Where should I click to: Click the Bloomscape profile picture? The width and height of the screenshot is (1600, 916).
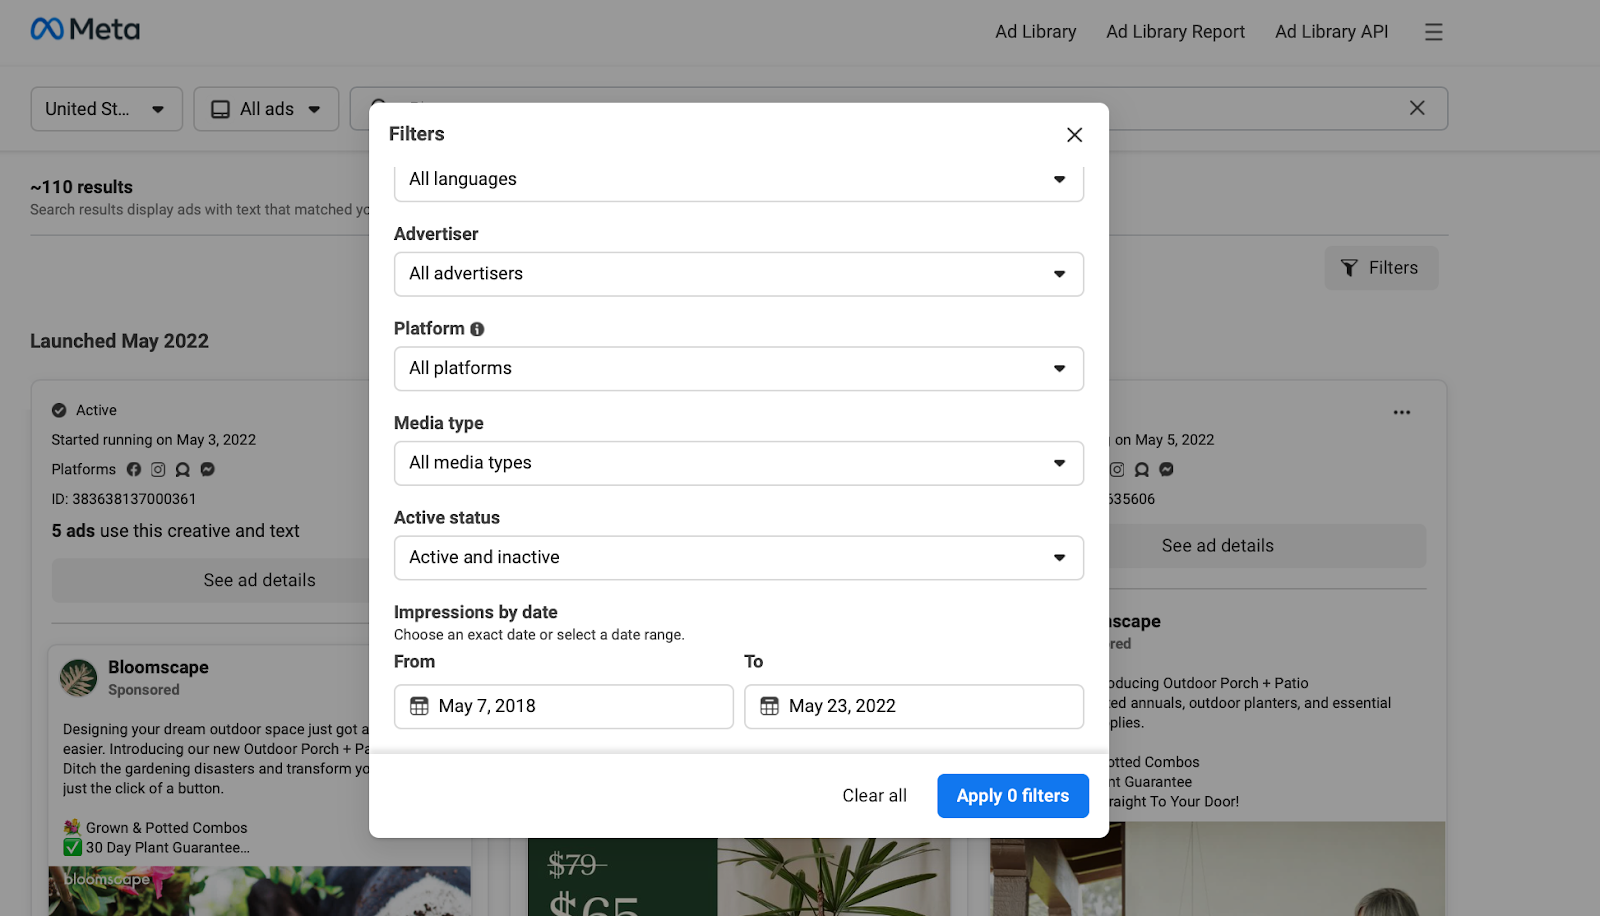(x=78, y=678)
